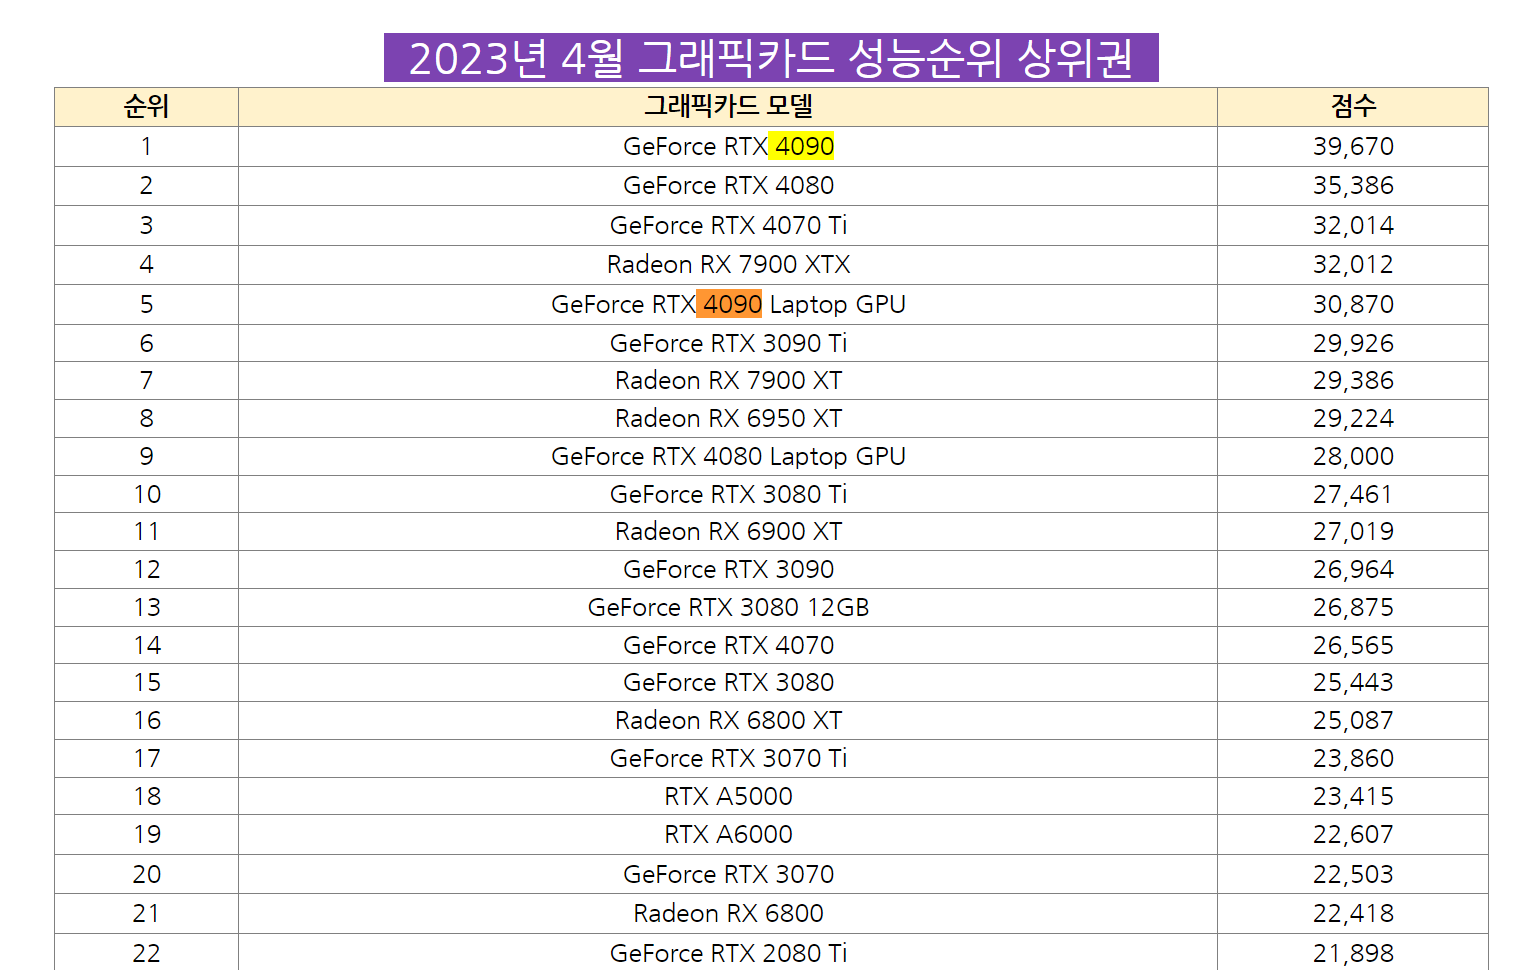Click the score 32,012 cell

point(1352,264)
